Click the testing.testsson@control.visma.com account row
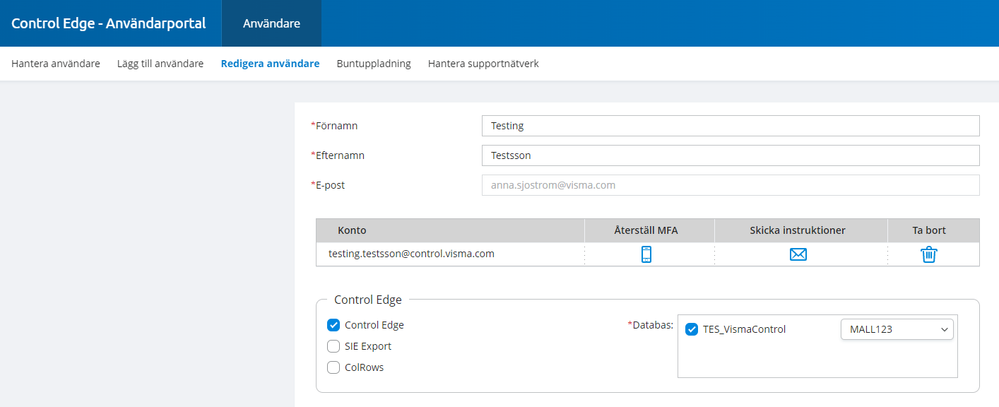 click(x=412, y=254)
